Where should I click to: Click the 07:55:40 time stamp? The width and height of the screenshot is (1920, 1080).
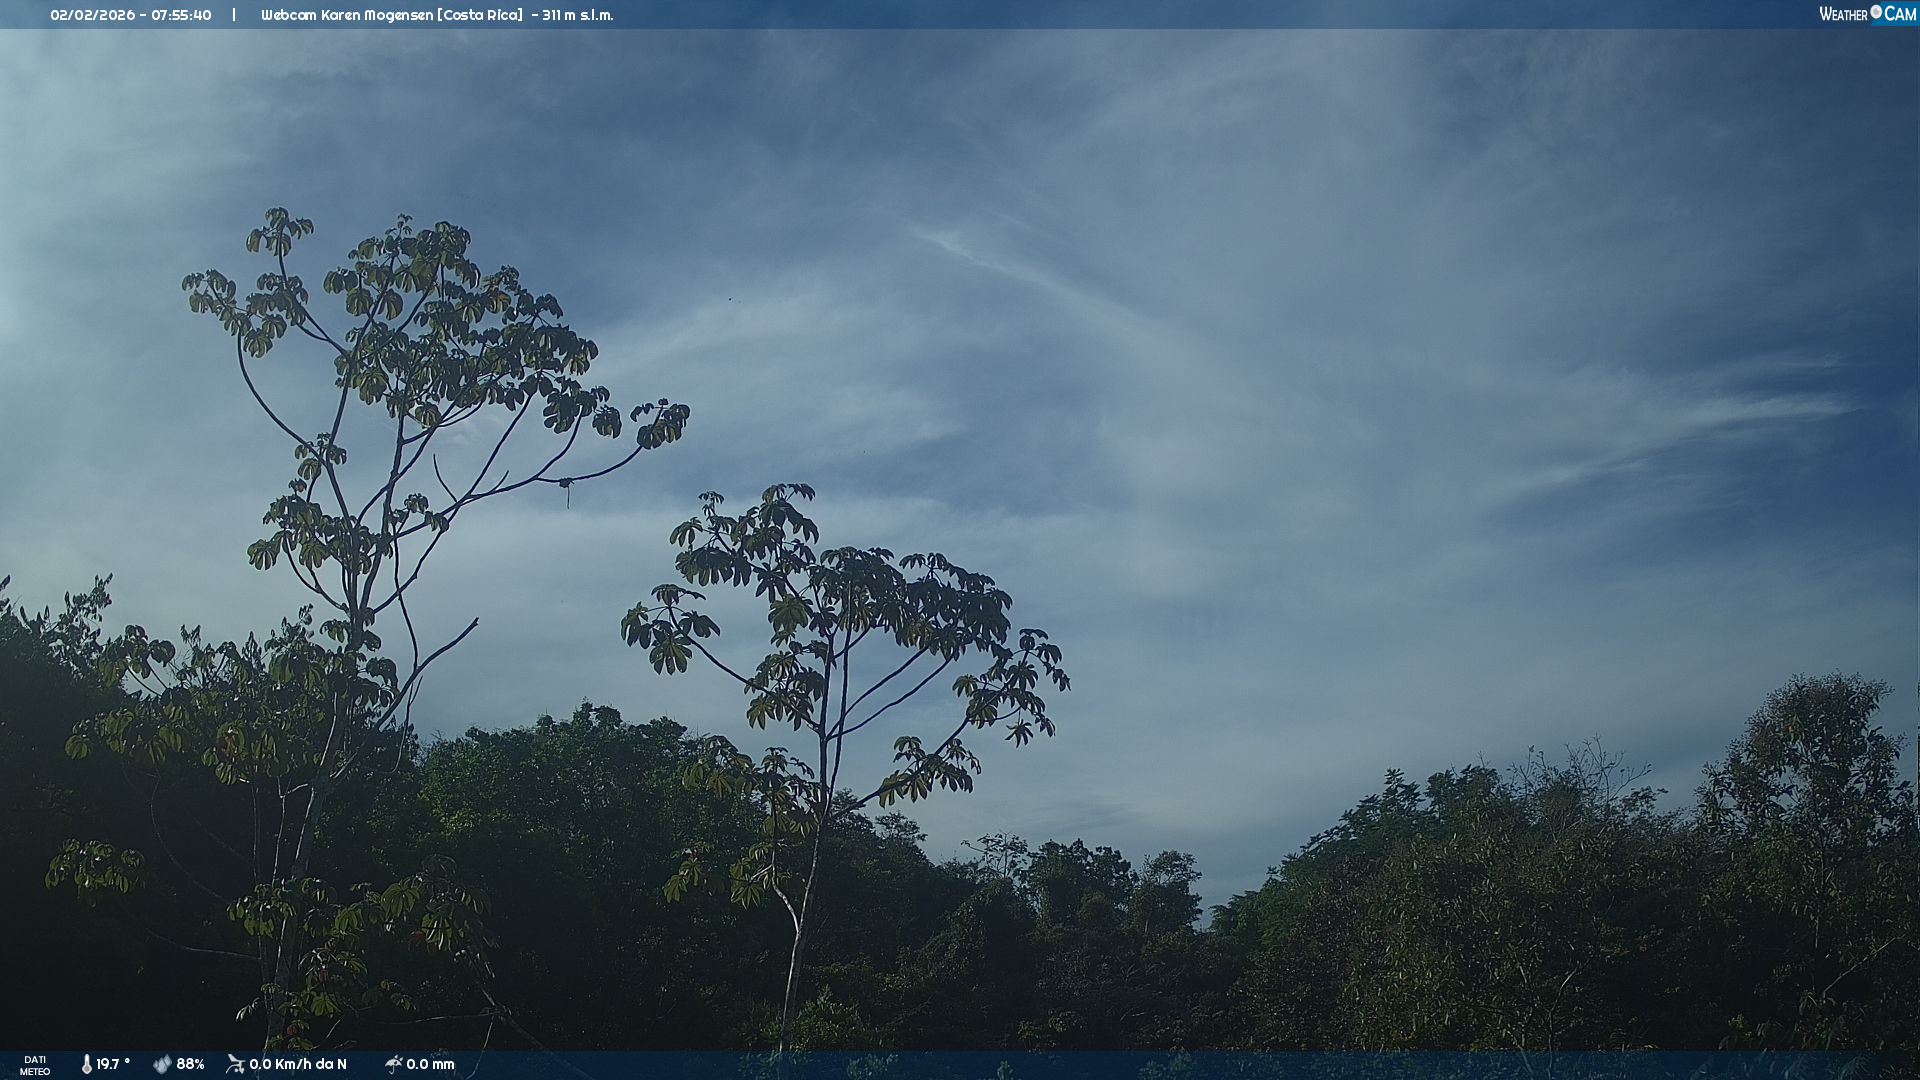(181, 15)
